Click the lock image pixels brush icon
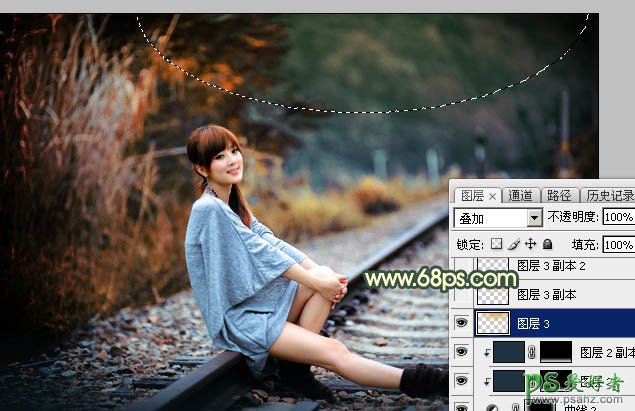Screen dimensions: 635x411 tap(514, 244)
